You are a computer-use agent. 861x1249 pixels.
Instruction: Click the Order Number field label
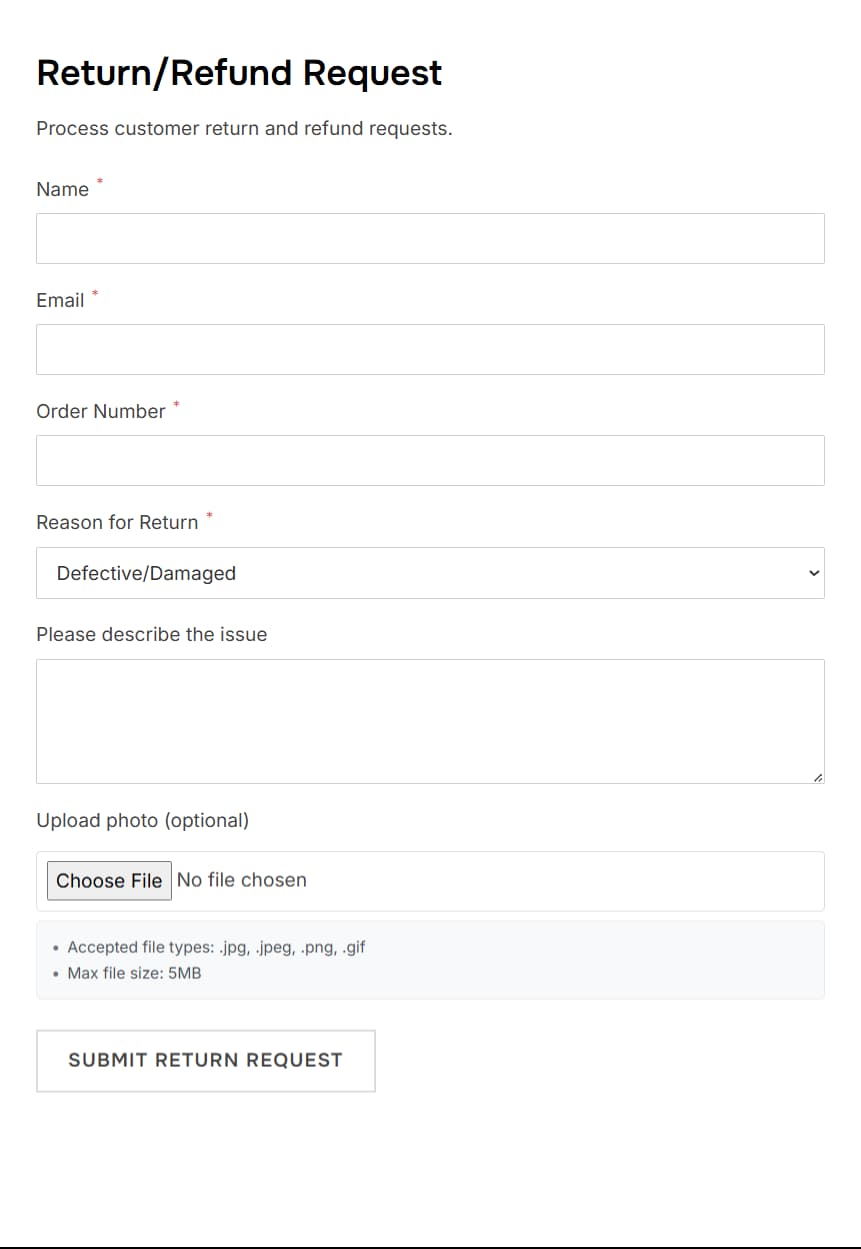pyautogui.click(x=100, y=410)
